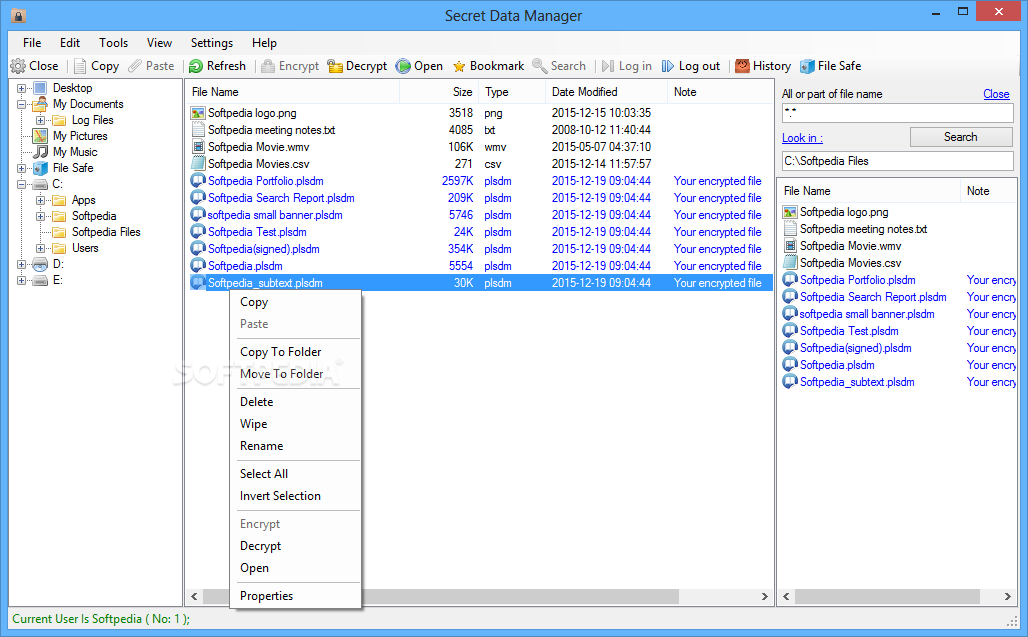Click the Close gear icon in toolbar
The width and height of the screenshot is (1028, 637).
coord(18,66)
